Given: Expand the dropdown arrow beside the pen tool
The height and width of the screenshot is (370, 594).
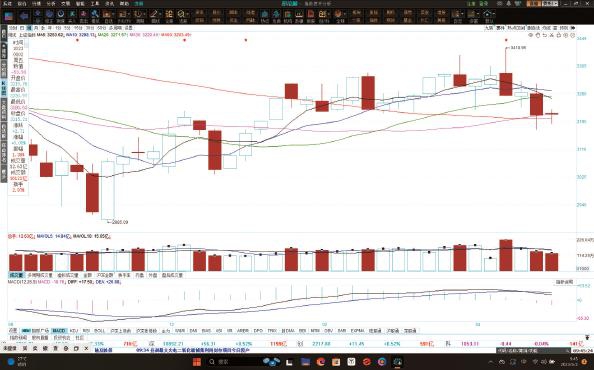Looking at the screenshot, I should (x=161, y=15).
